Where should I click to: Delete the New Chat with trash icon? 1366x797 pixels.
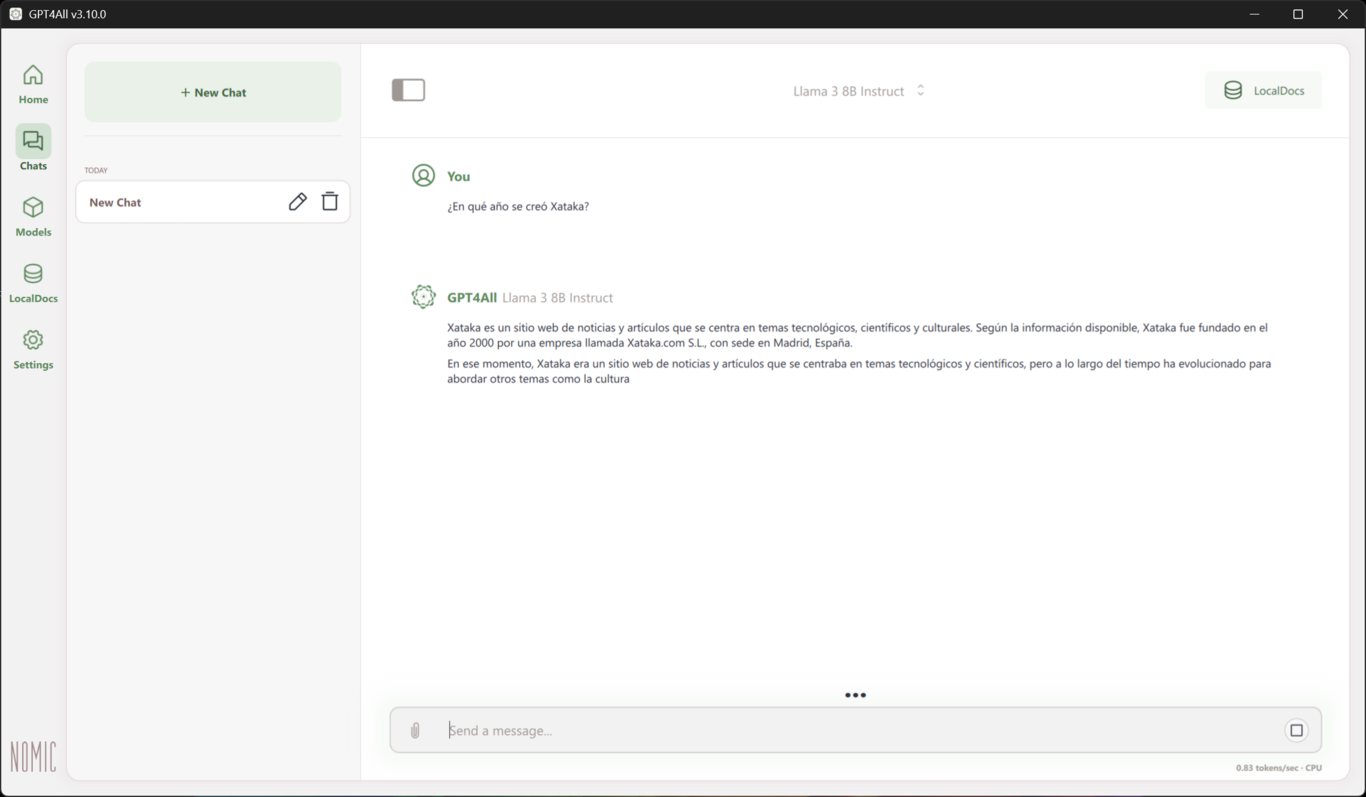330,202
